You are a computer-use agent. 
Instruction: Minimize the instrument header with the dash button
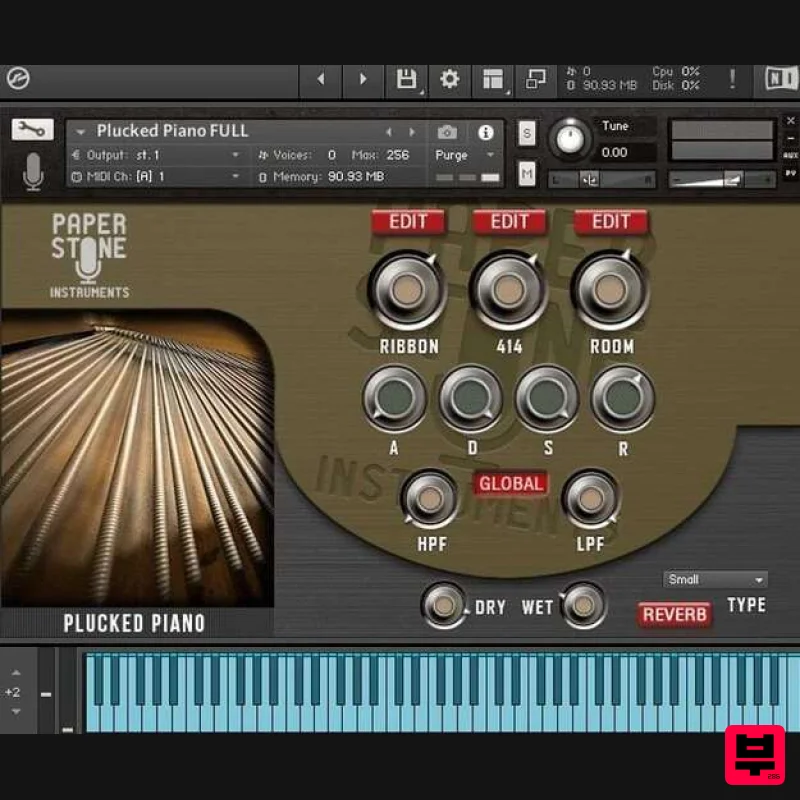tap(790, 138)
